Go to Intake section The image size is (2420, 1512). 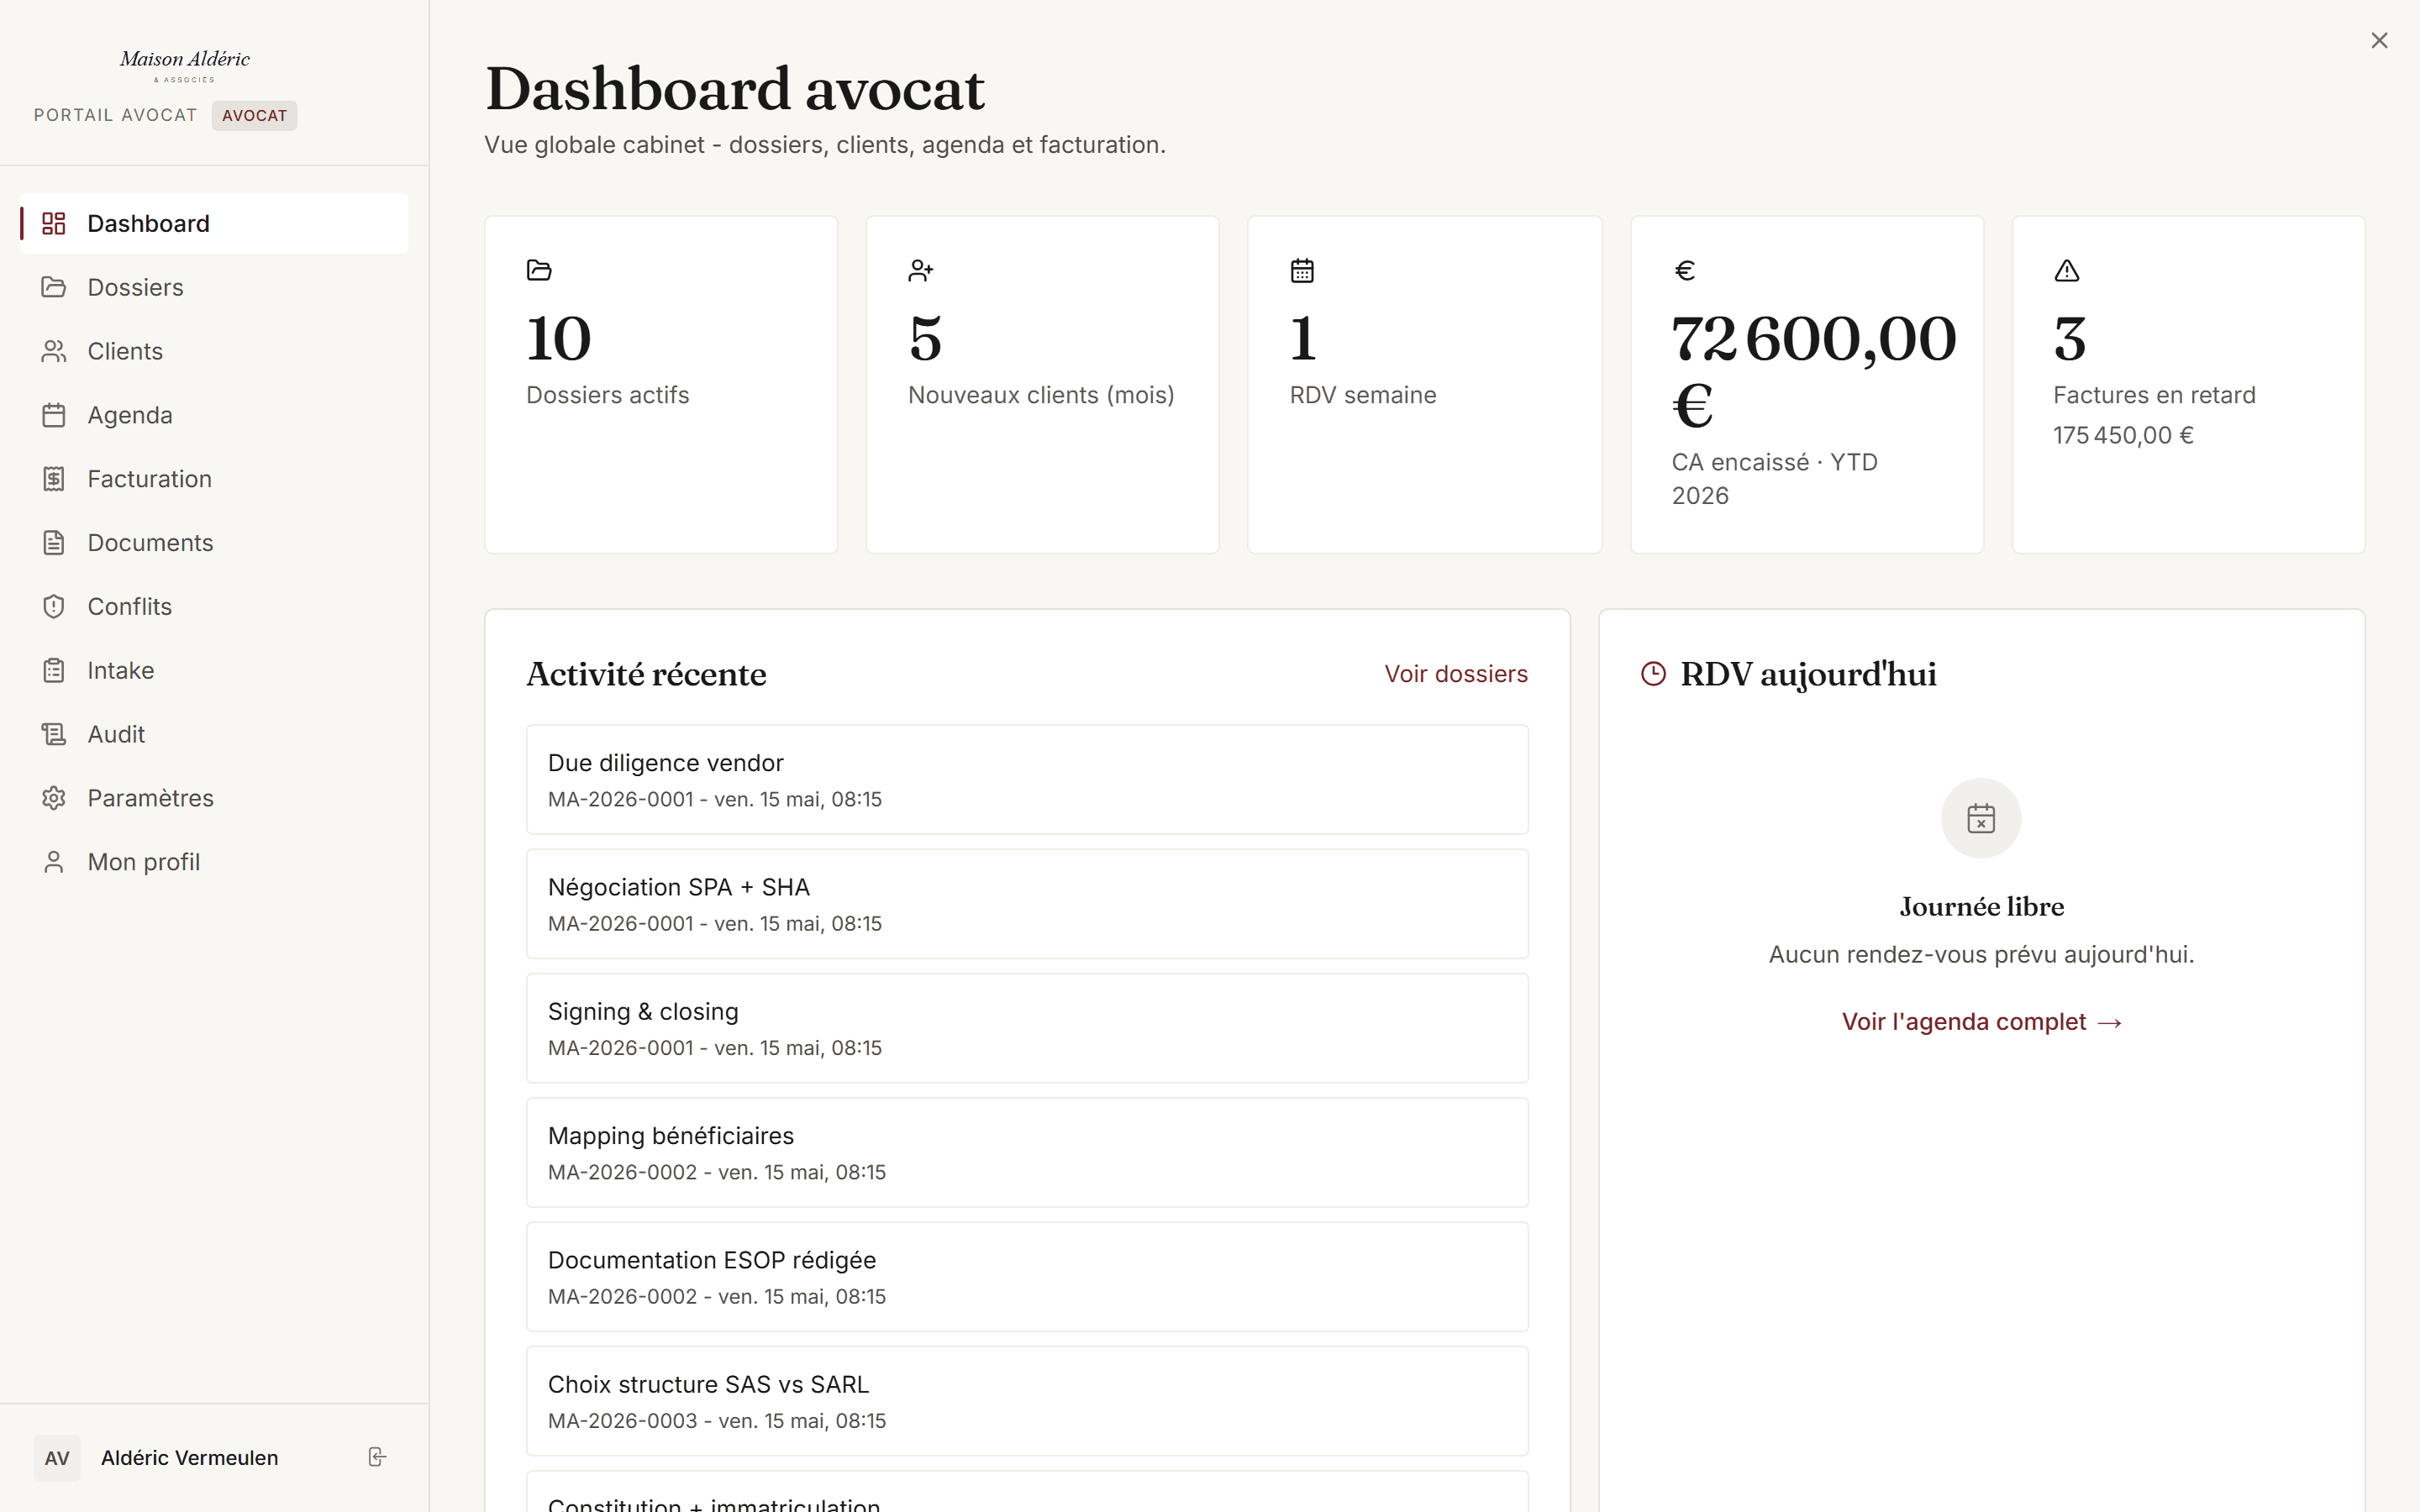pos(214,670)
